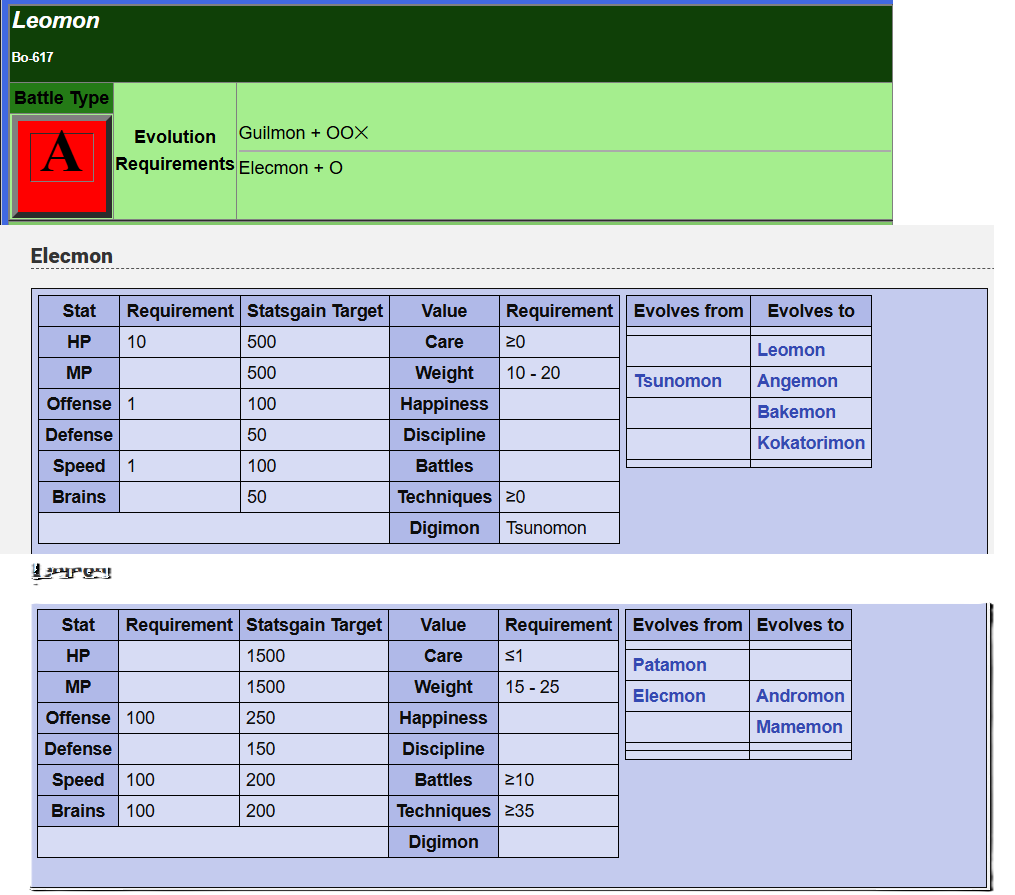The image size is (1015, 895).
Task: Click Elecmon Techniques requirement '≥0'
Action: coord(559,498)
